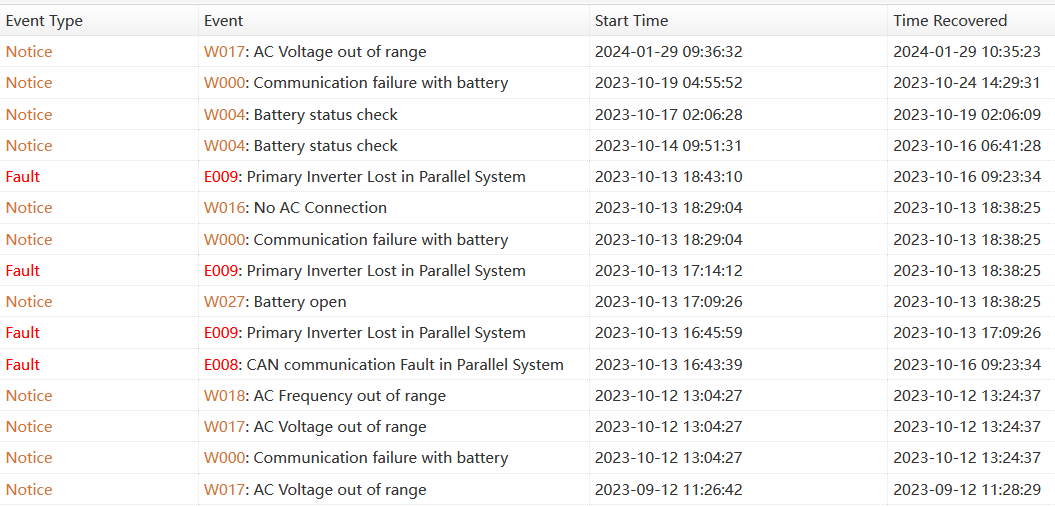Click the recovered time 2023-10-24 14:29:31

(x=966, y=83)
